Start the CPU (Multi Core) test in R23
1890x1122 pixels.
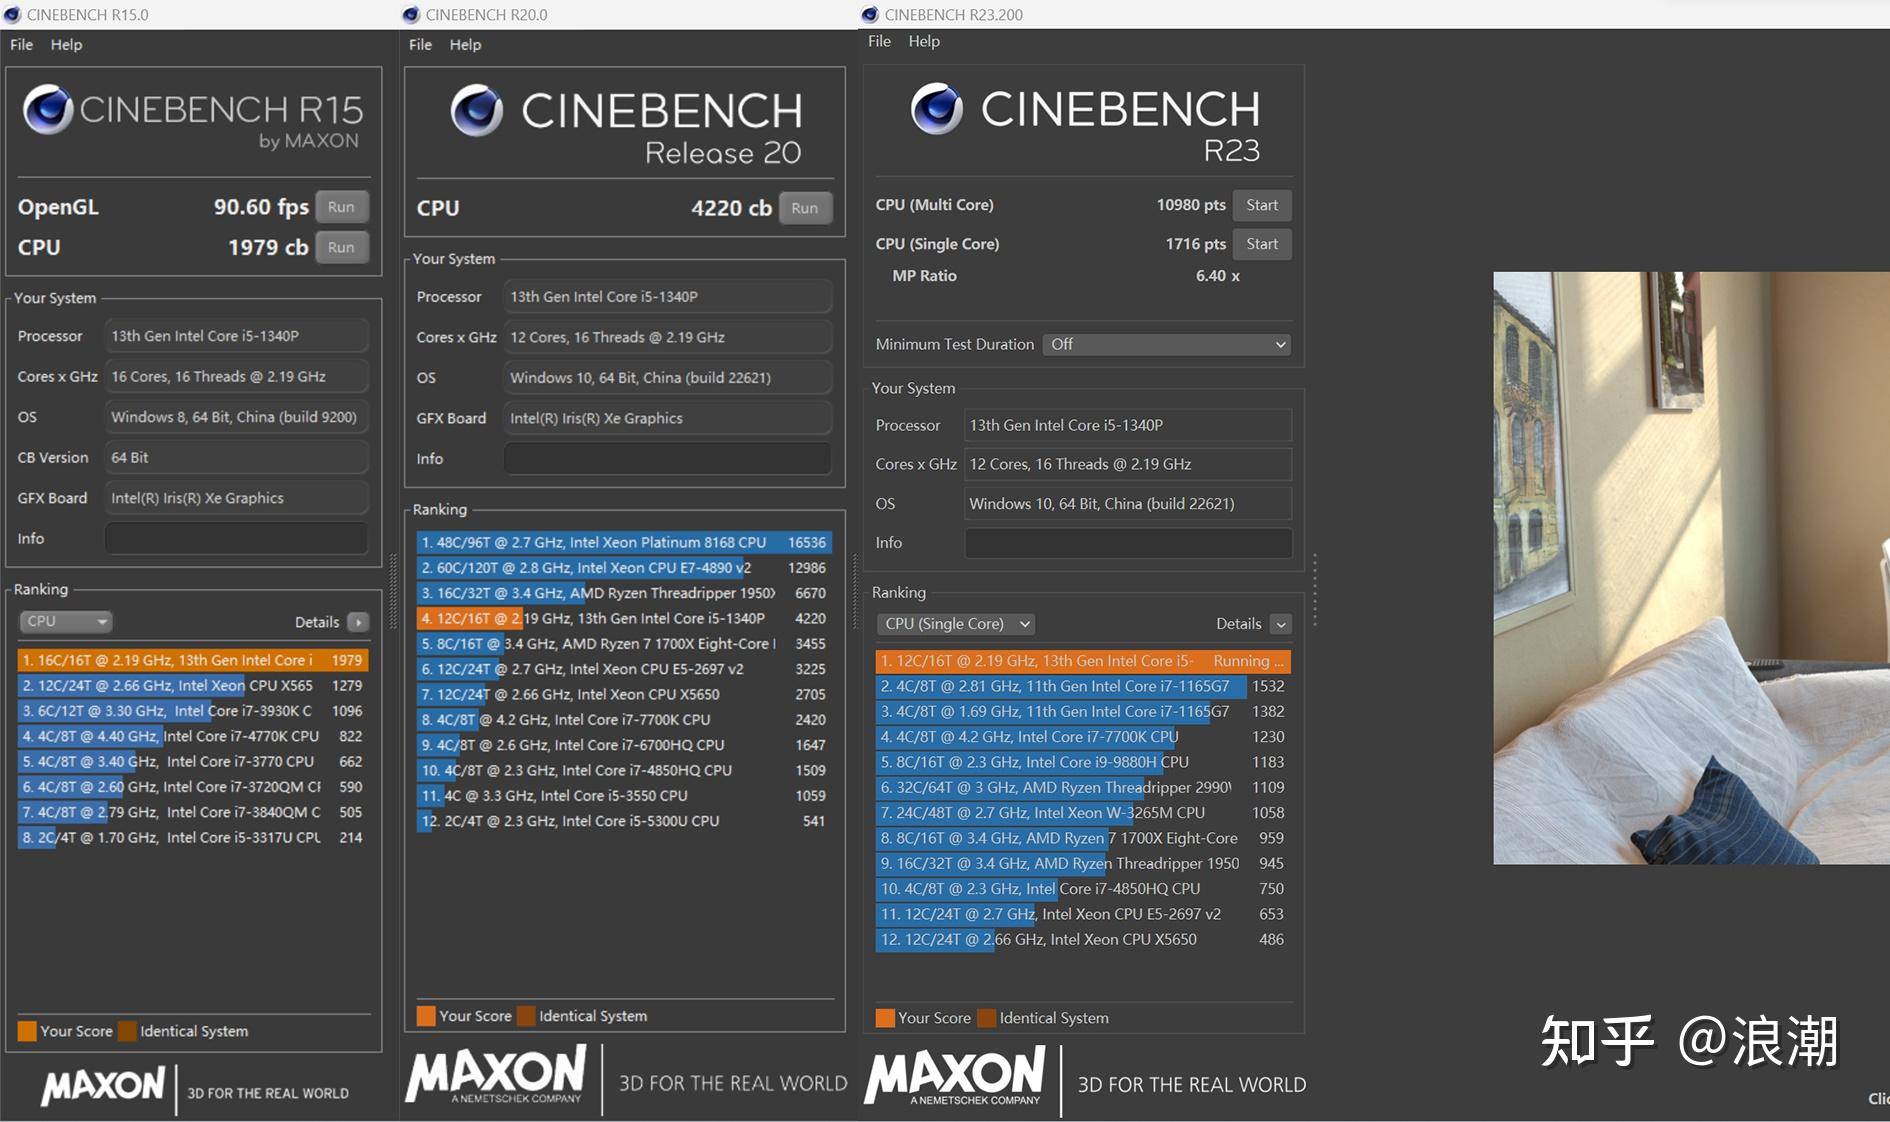coord(1262,205)
